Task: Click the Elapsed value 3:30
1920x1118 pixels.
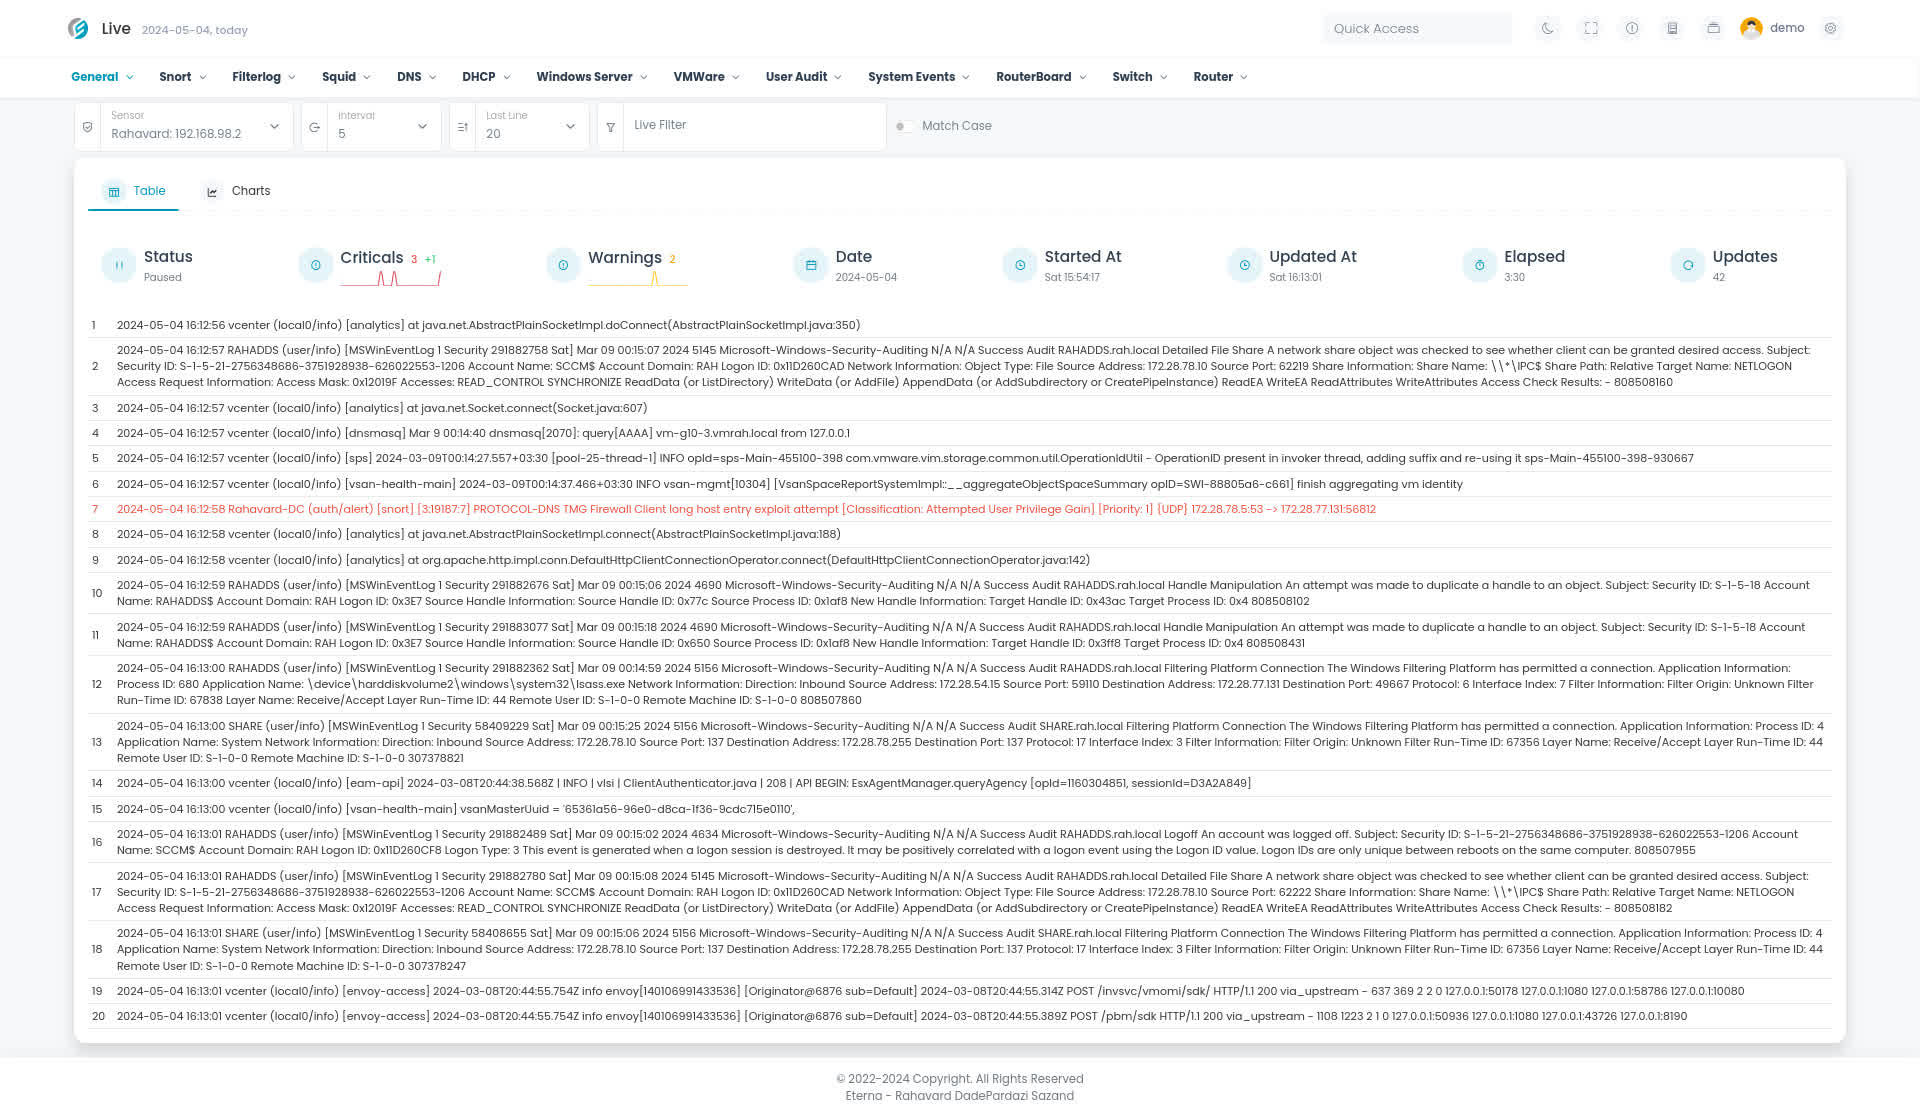Action: click(x=1515, y=278)
